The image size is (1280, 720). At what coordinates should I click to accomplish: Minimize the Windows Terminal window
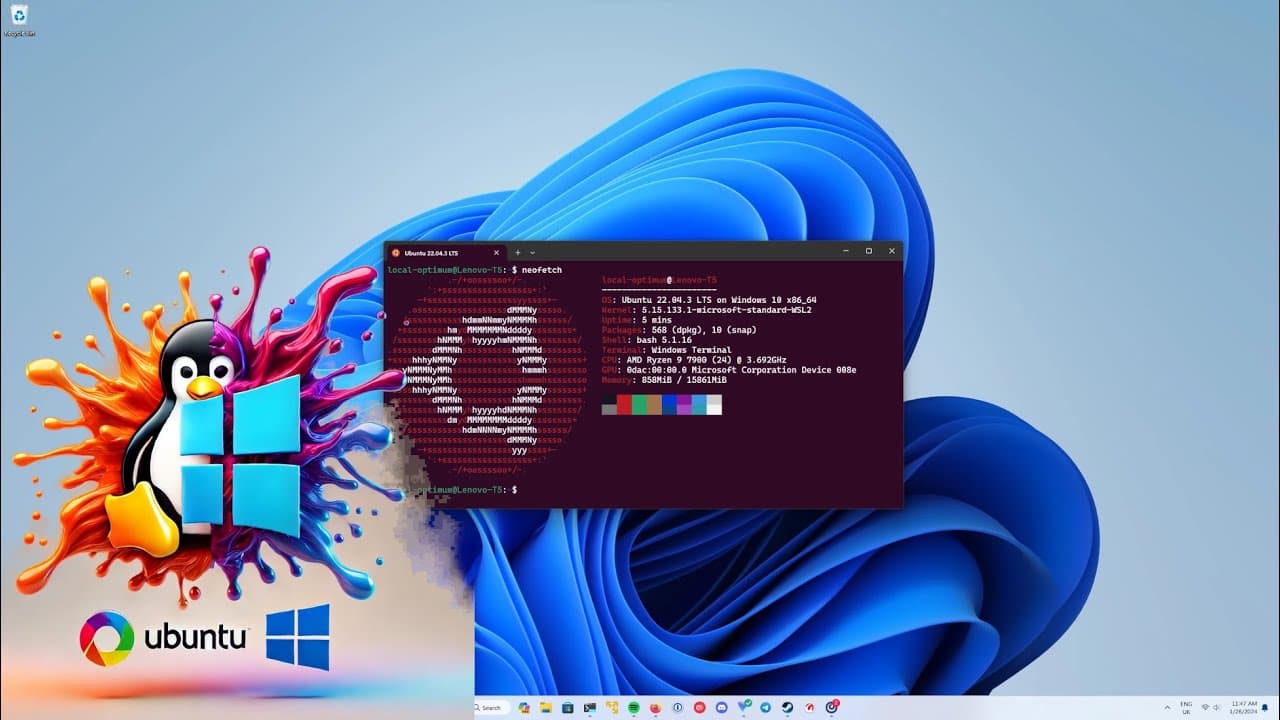click(845, 251)
